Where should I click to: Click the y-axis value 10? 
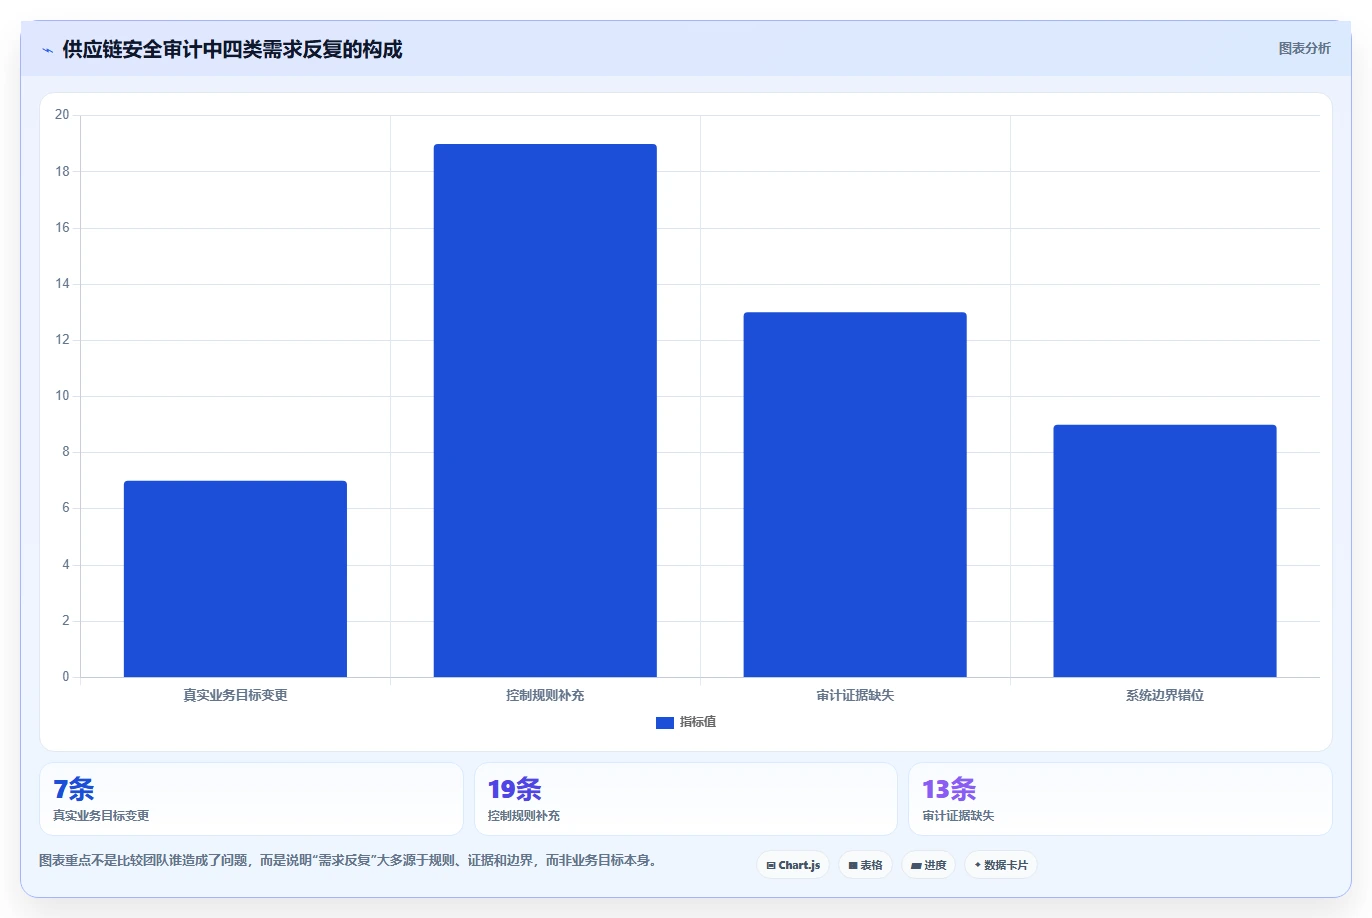tap(62, 396)
